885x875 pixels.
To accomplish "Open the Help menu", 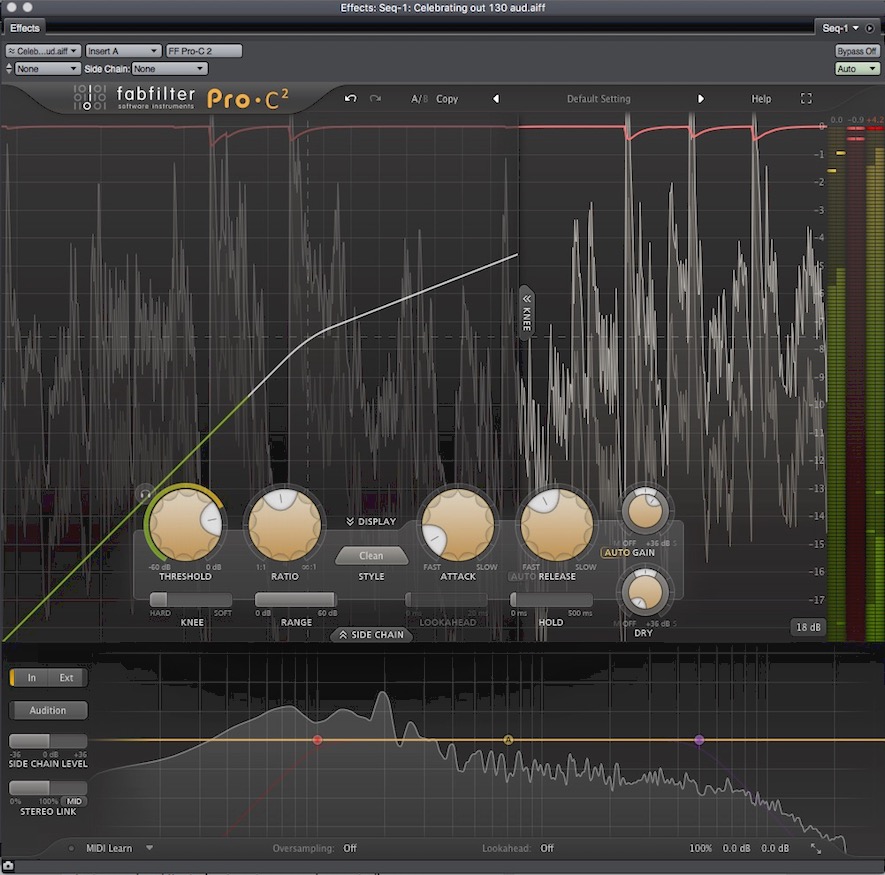I will click(761, 99).
